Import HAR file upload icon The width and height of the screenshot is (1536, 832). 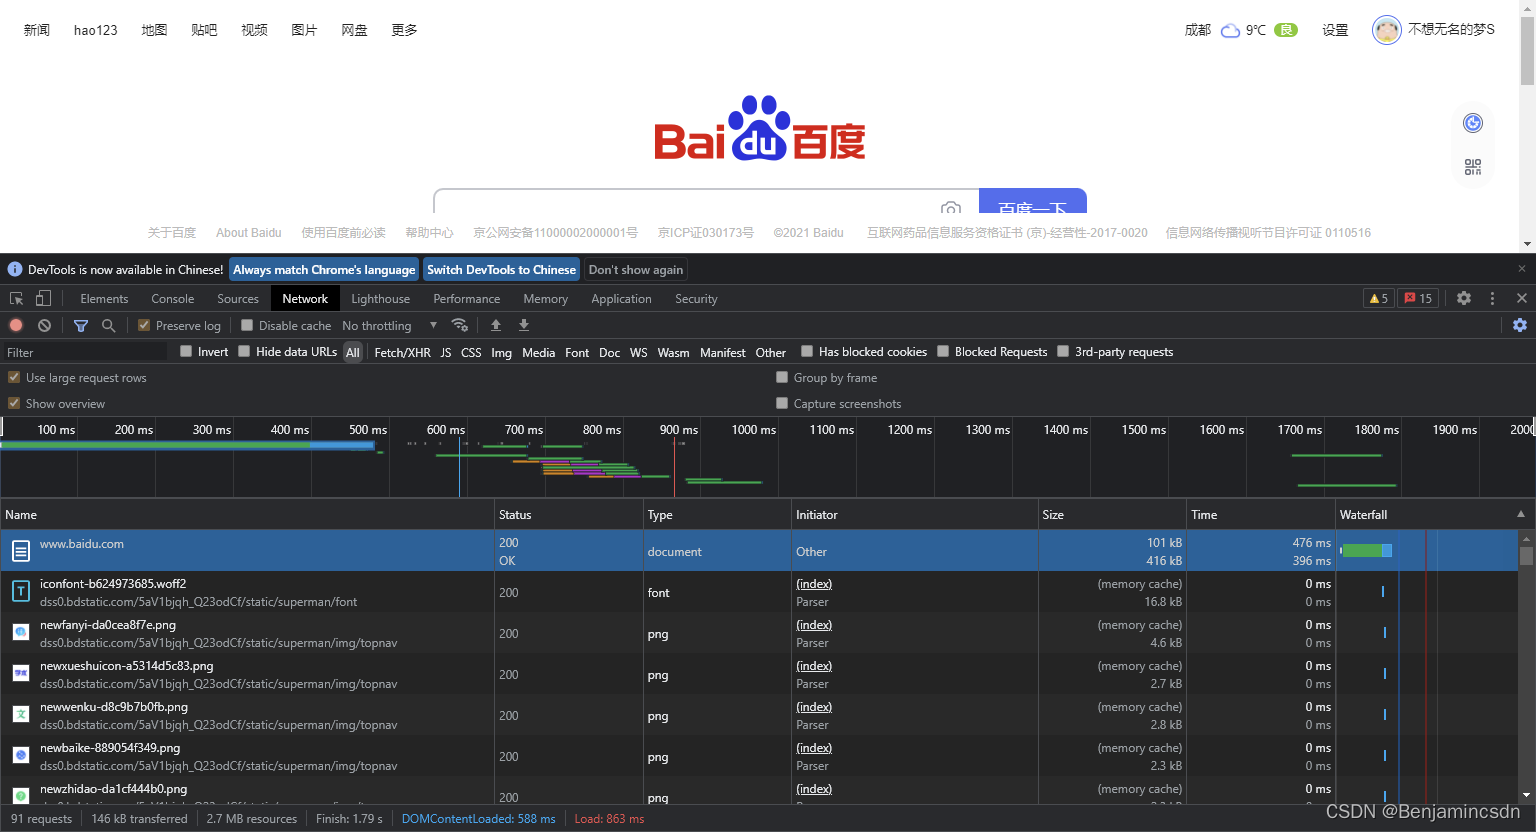click(496, 325)
